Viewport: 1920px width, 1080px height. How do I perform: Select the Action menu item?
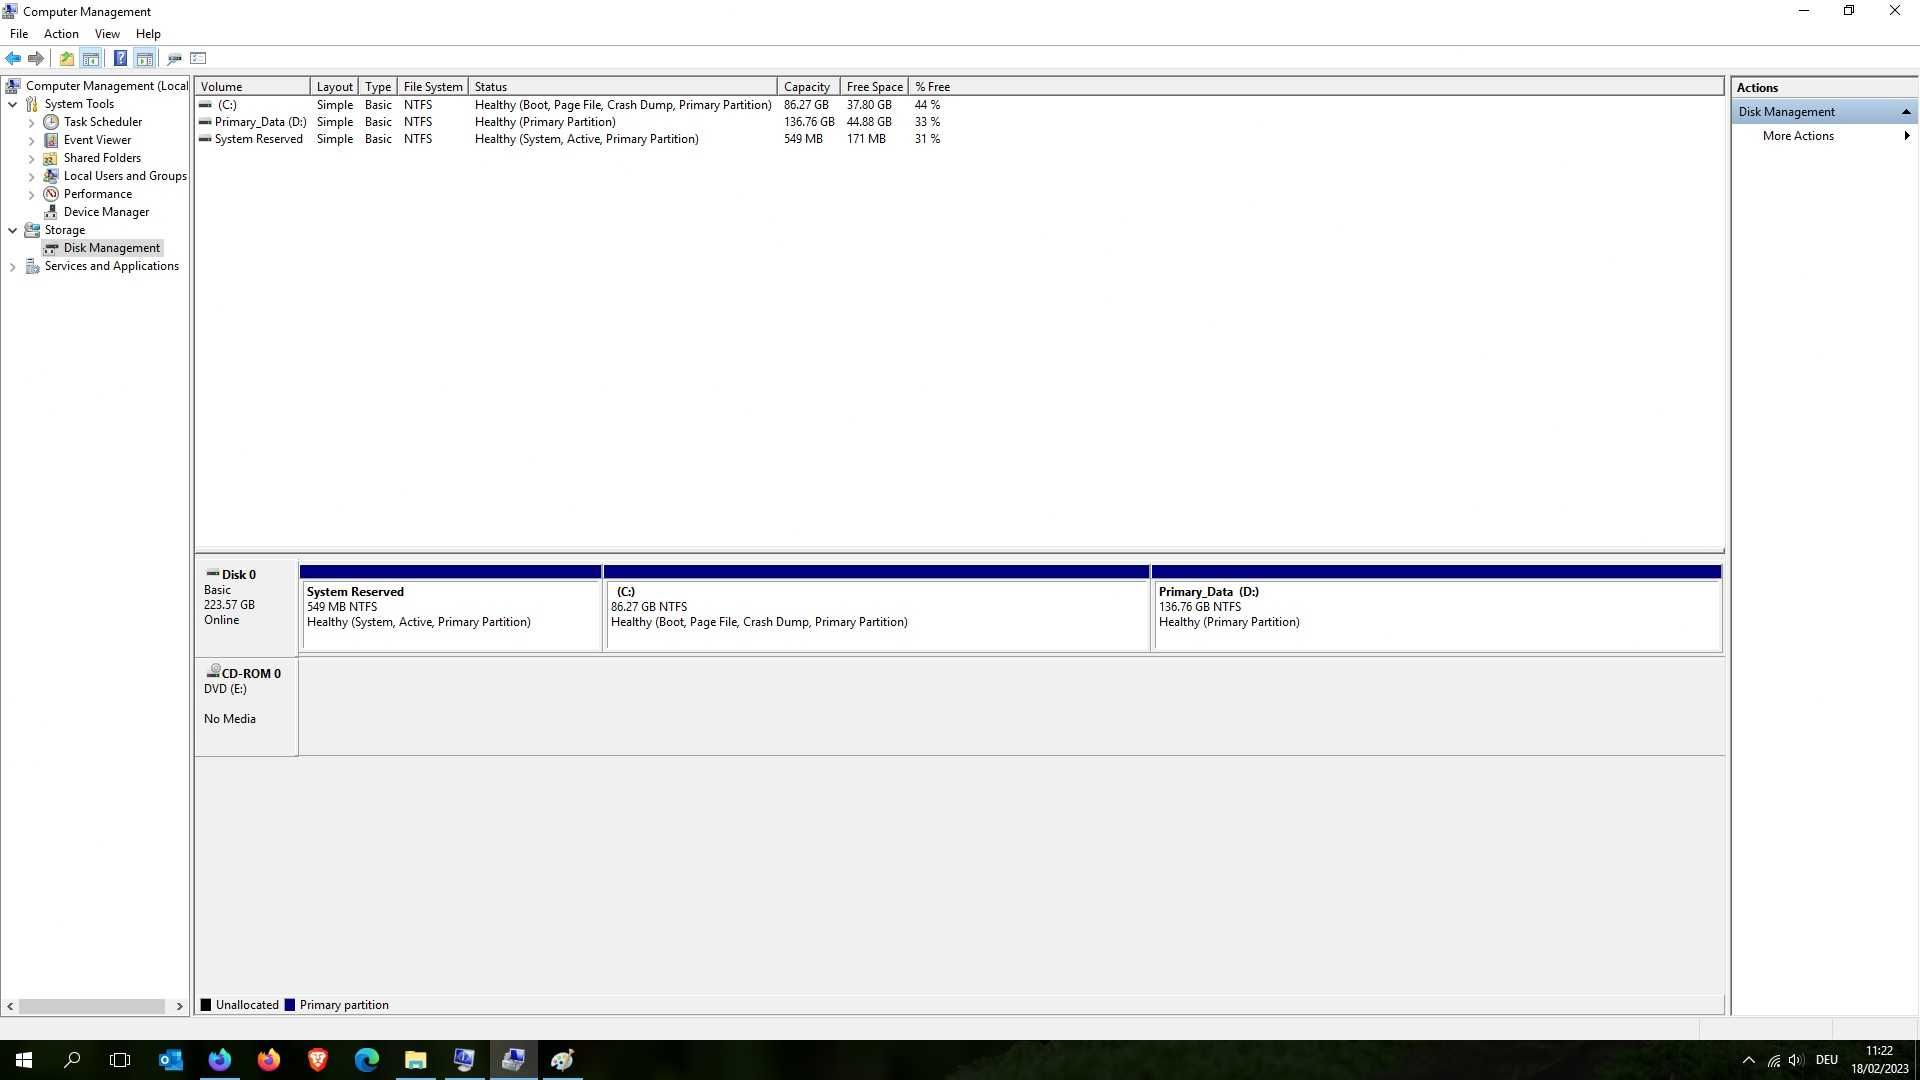click(61, 33)
